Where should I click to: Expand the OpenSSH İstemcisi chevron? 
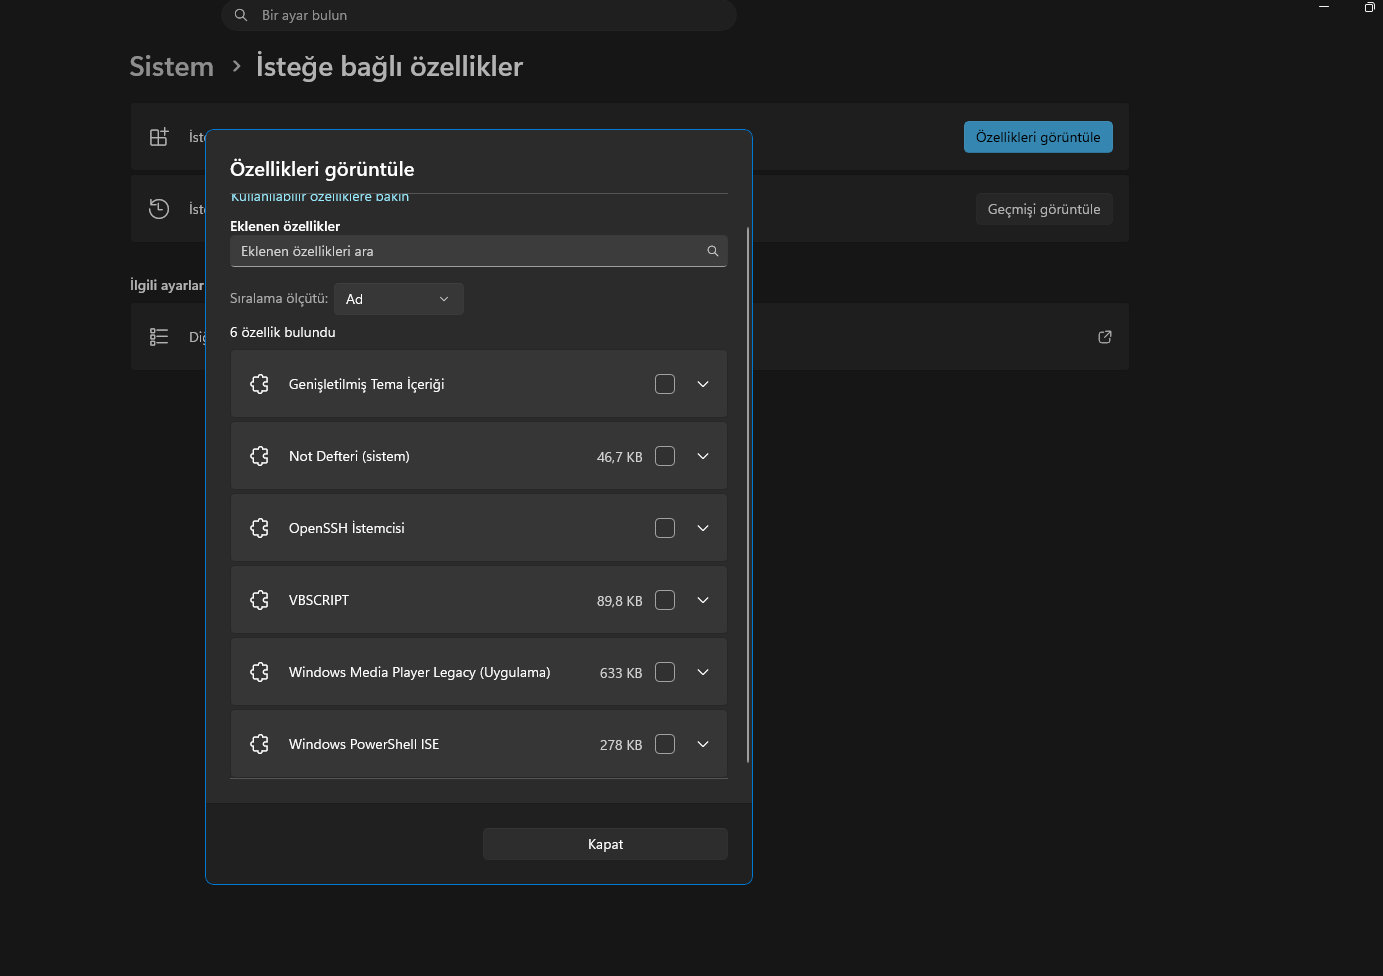coord(703,528)
